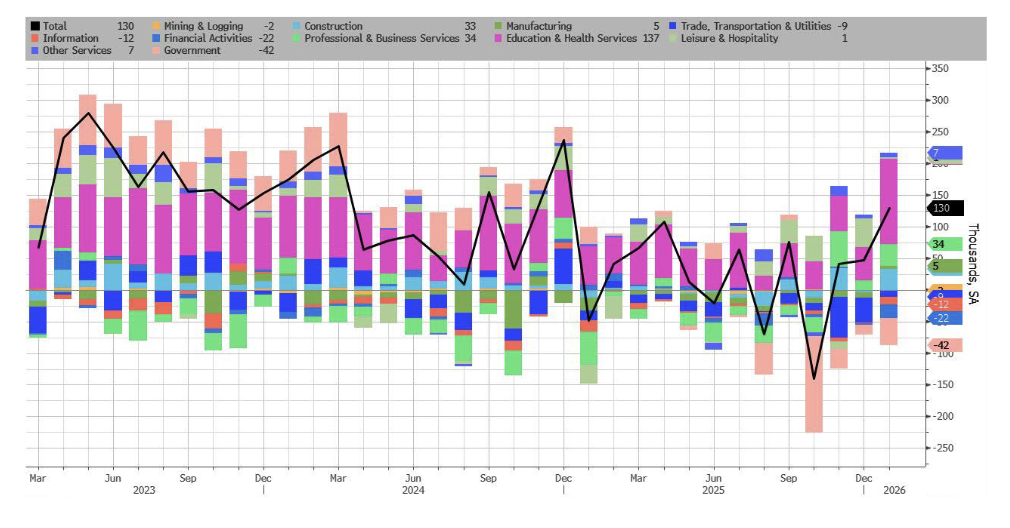This screenshot has width=1010, height=528.
Task: Click the Leisure & Hospitality legend swatch
Action: tap(673, 39)
